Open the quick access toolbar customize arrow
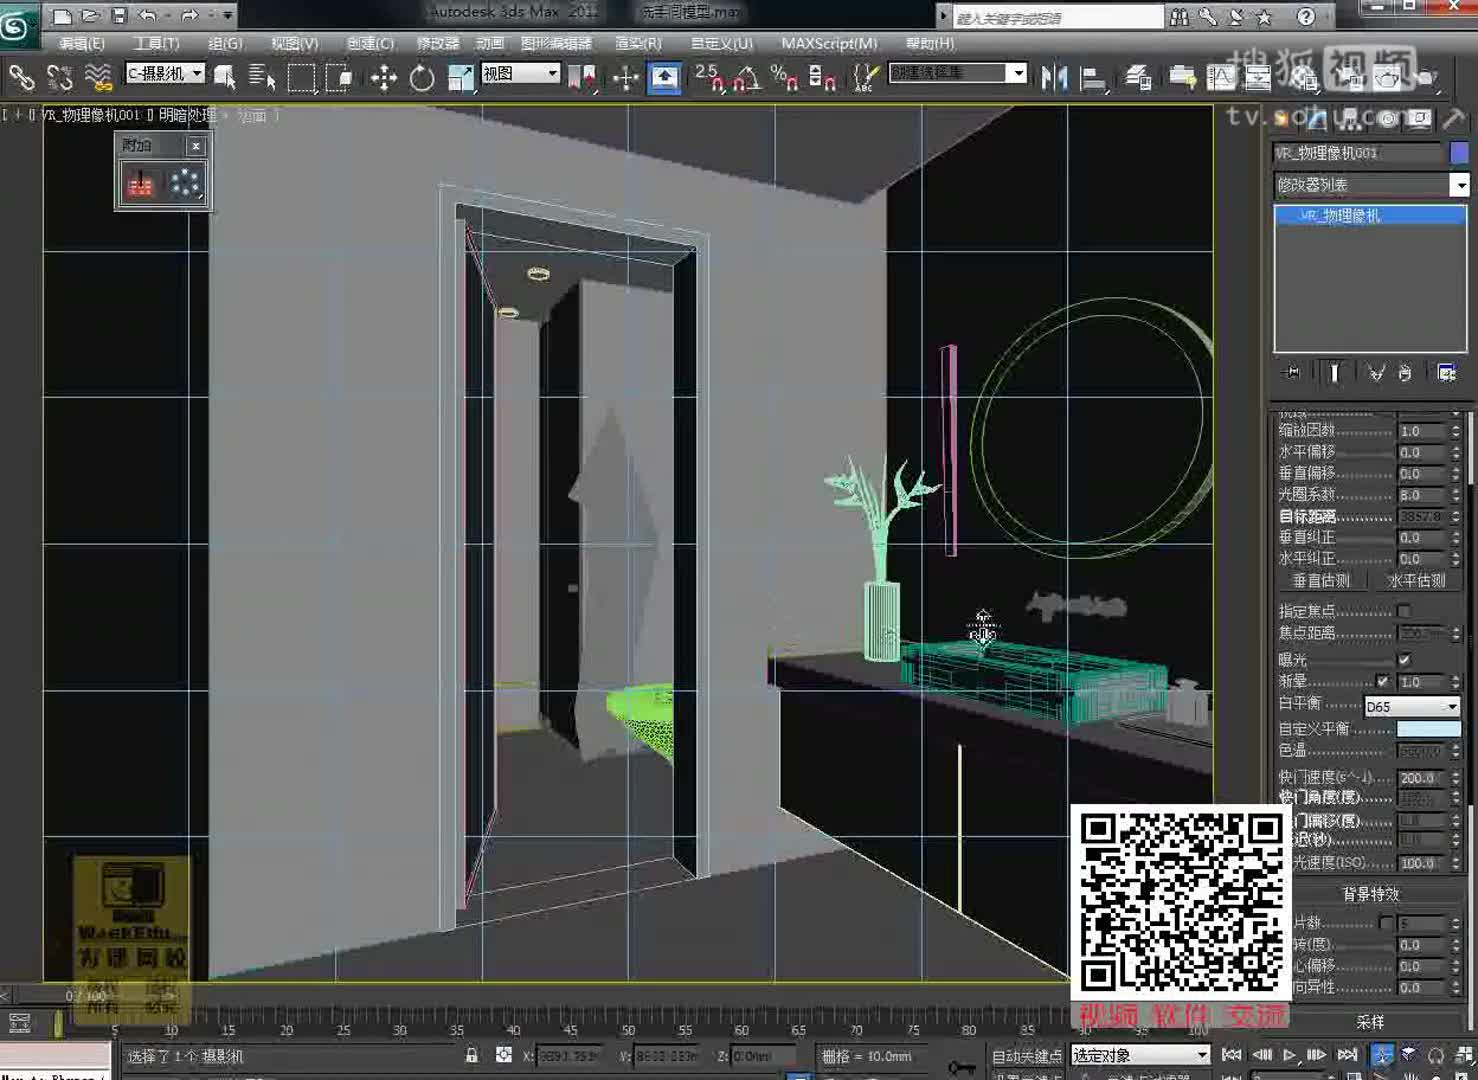The image size is (1478, 1080). (x=228, y=15)
